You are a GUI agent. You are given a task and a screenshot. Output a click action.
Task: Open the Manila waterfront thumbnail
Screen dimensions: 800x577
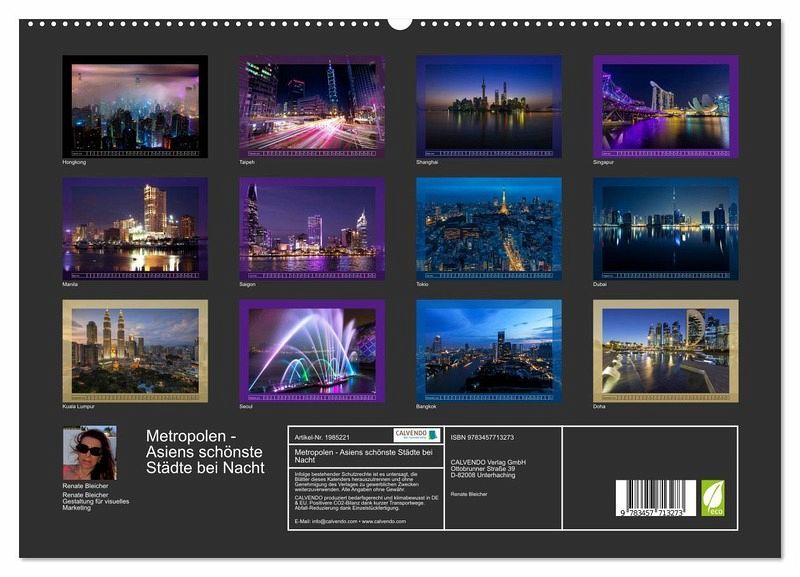tap(135, 229)
